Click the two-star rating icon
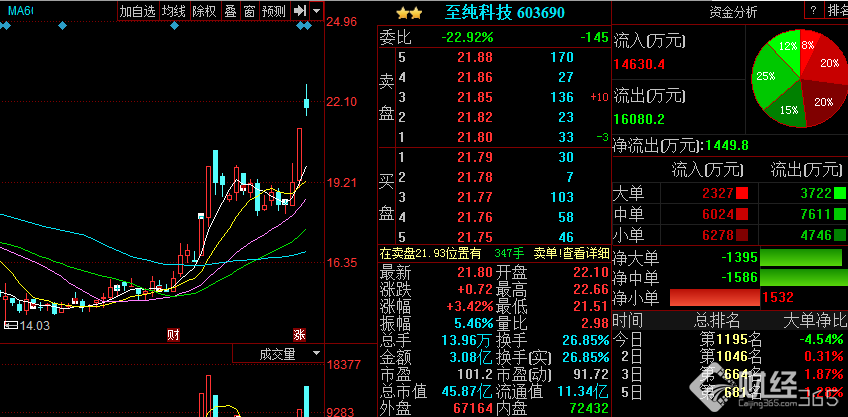This screenshot has height=417, width=848. [x=409, y=13]
